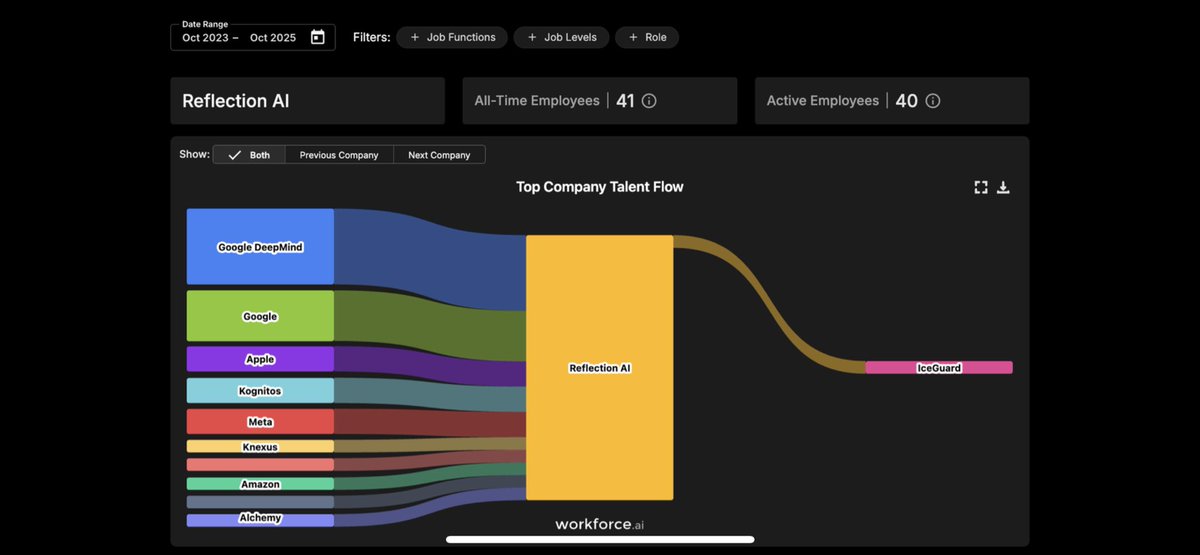Screen dimensions: 1200x555
Task: Show Previous Company only
Action: [339, 155]
